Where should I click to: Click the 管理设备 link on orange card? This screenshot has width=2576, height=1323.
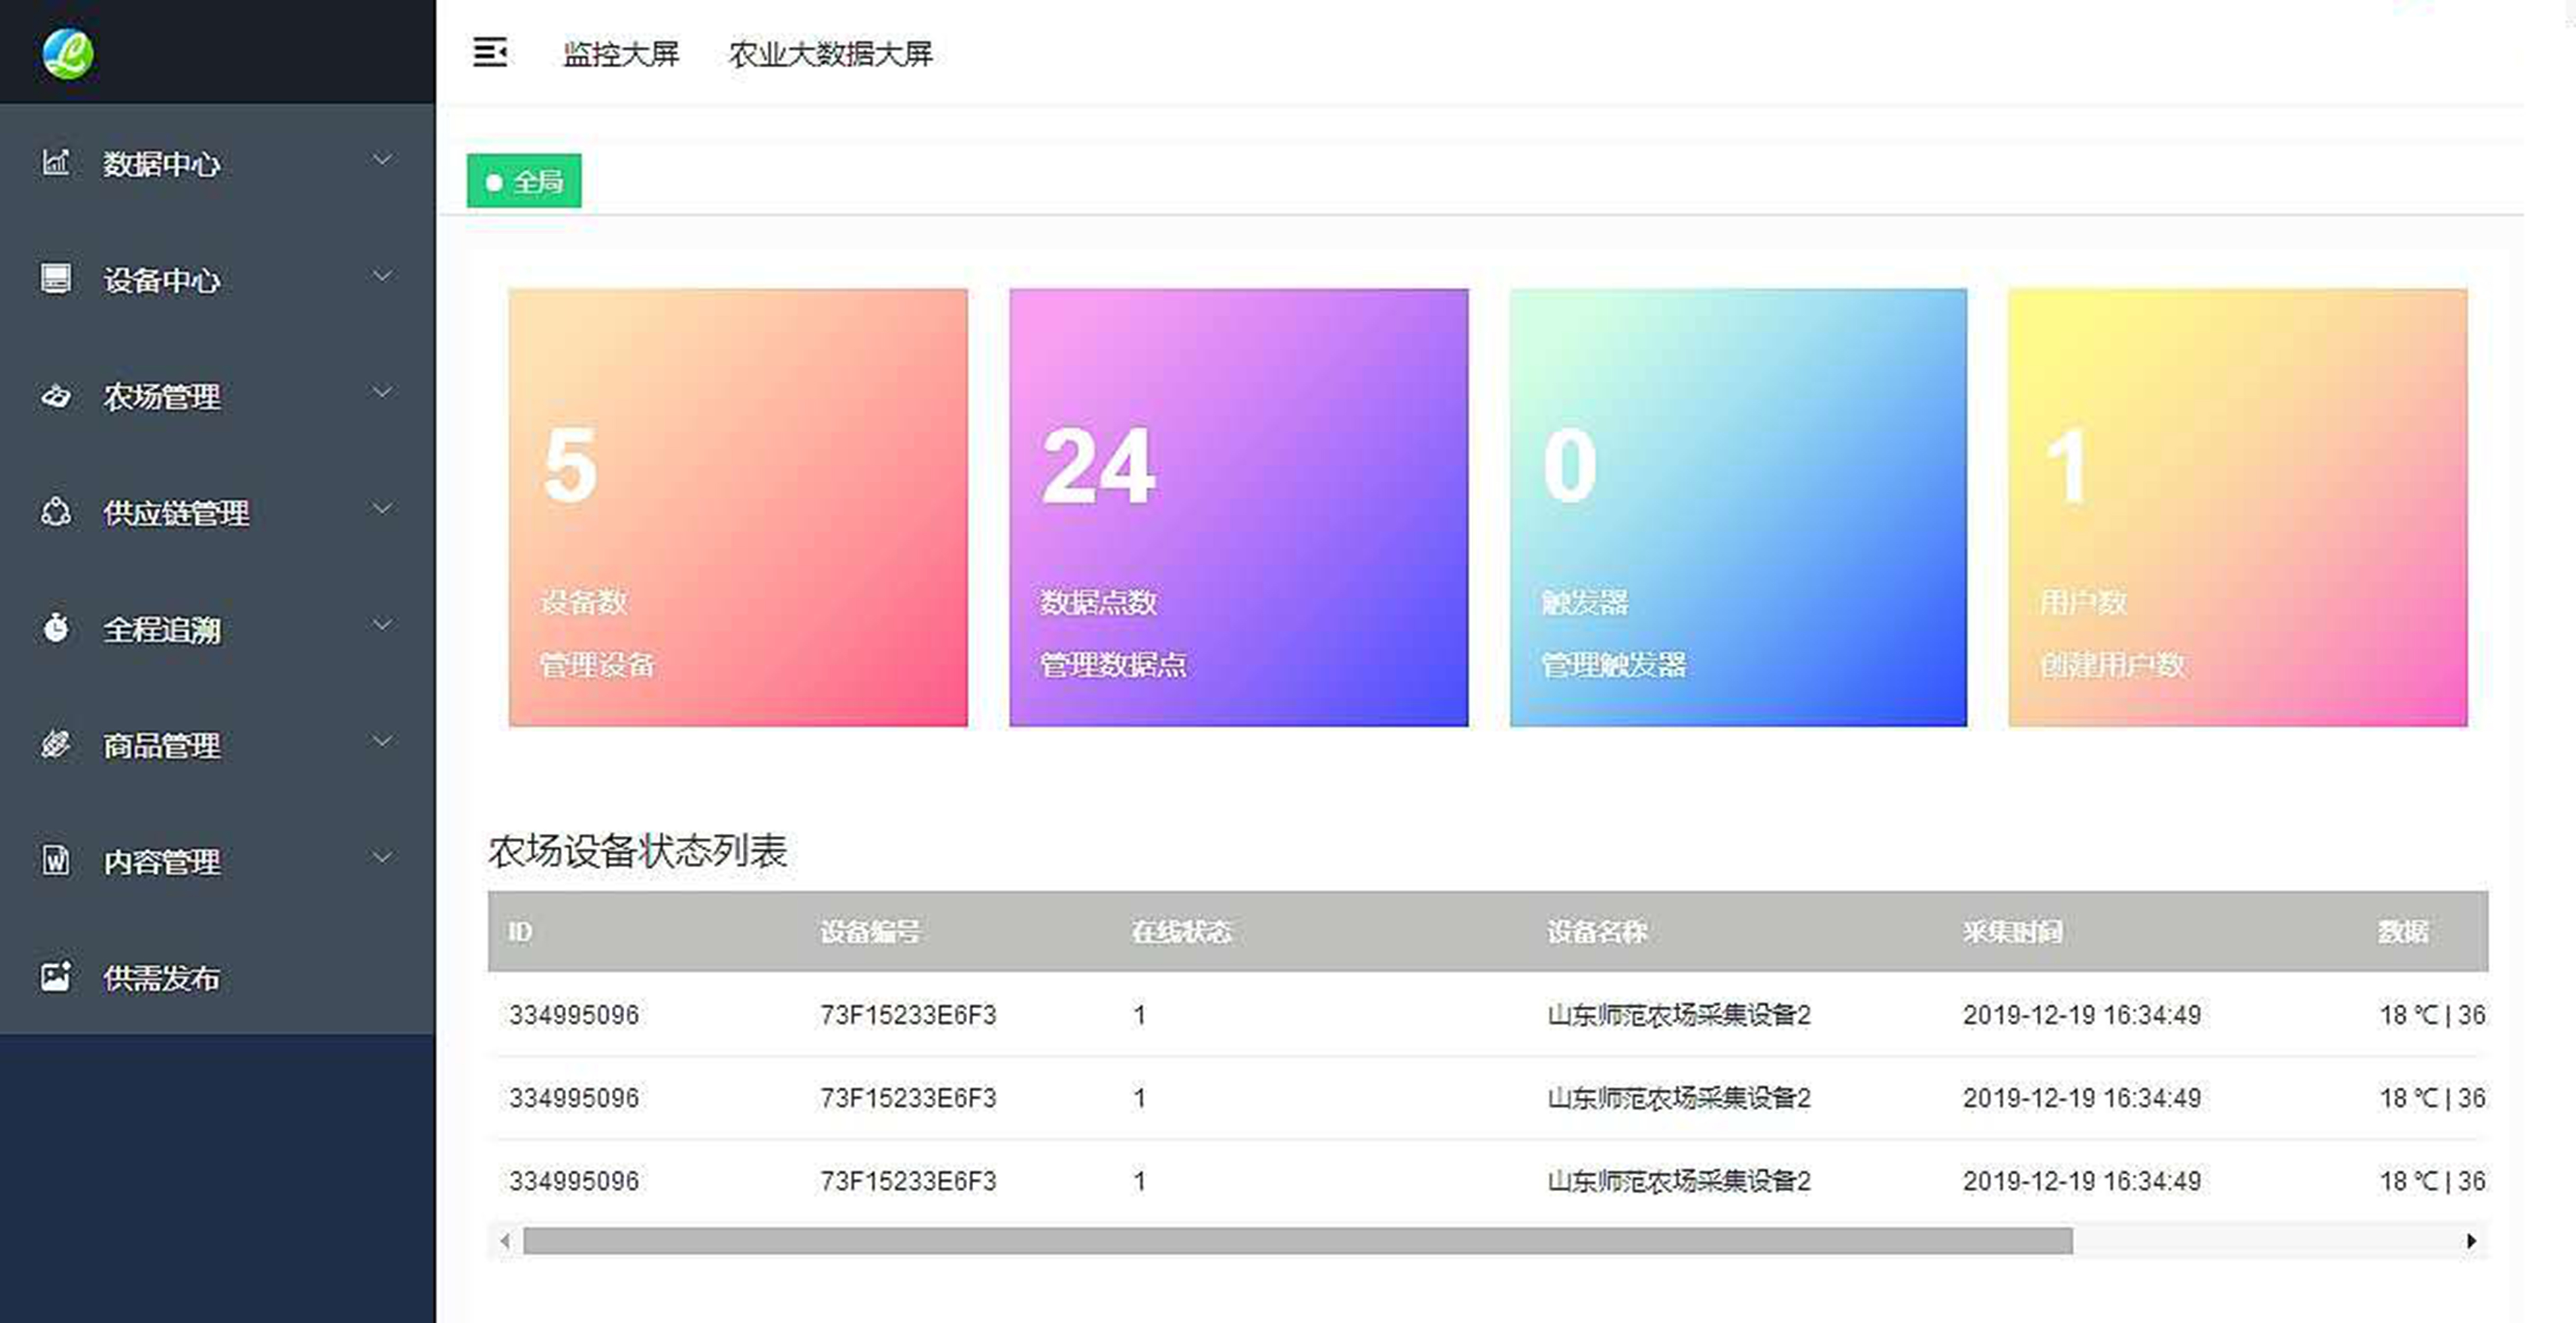point(597,665)
